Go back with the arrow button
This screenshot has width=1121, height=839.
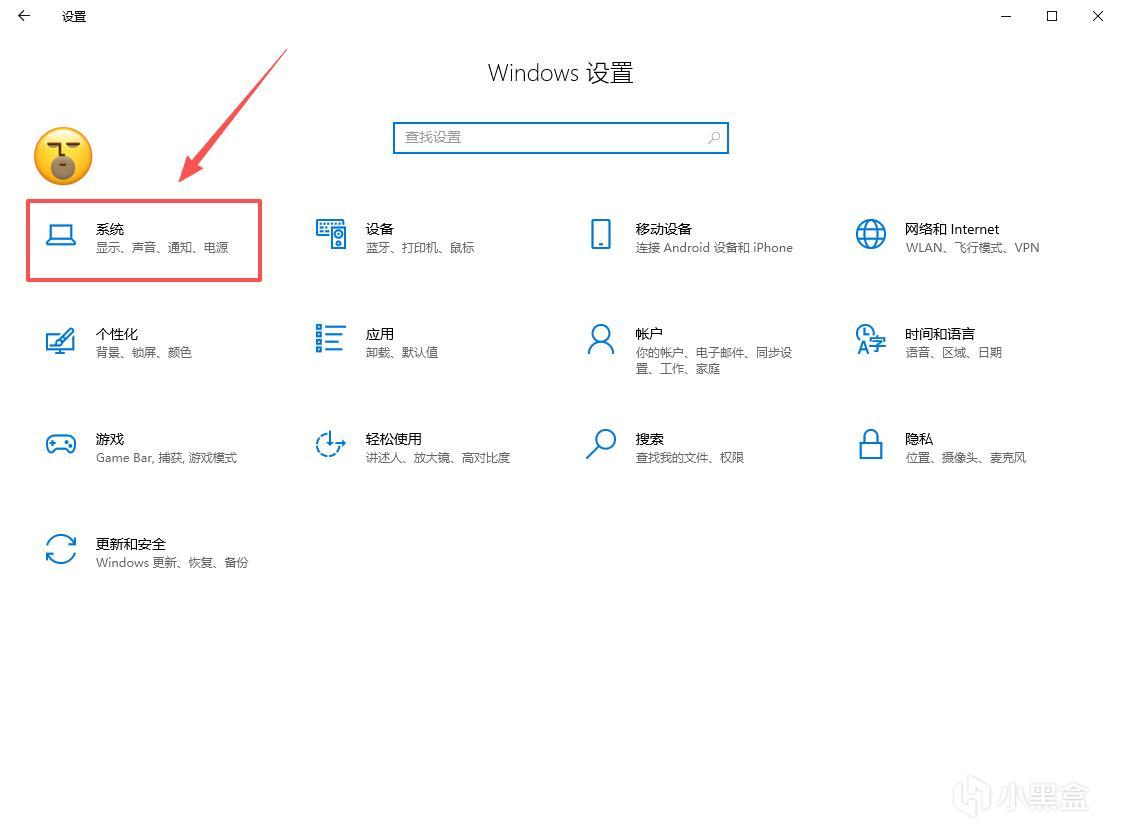tap(24, 16)
